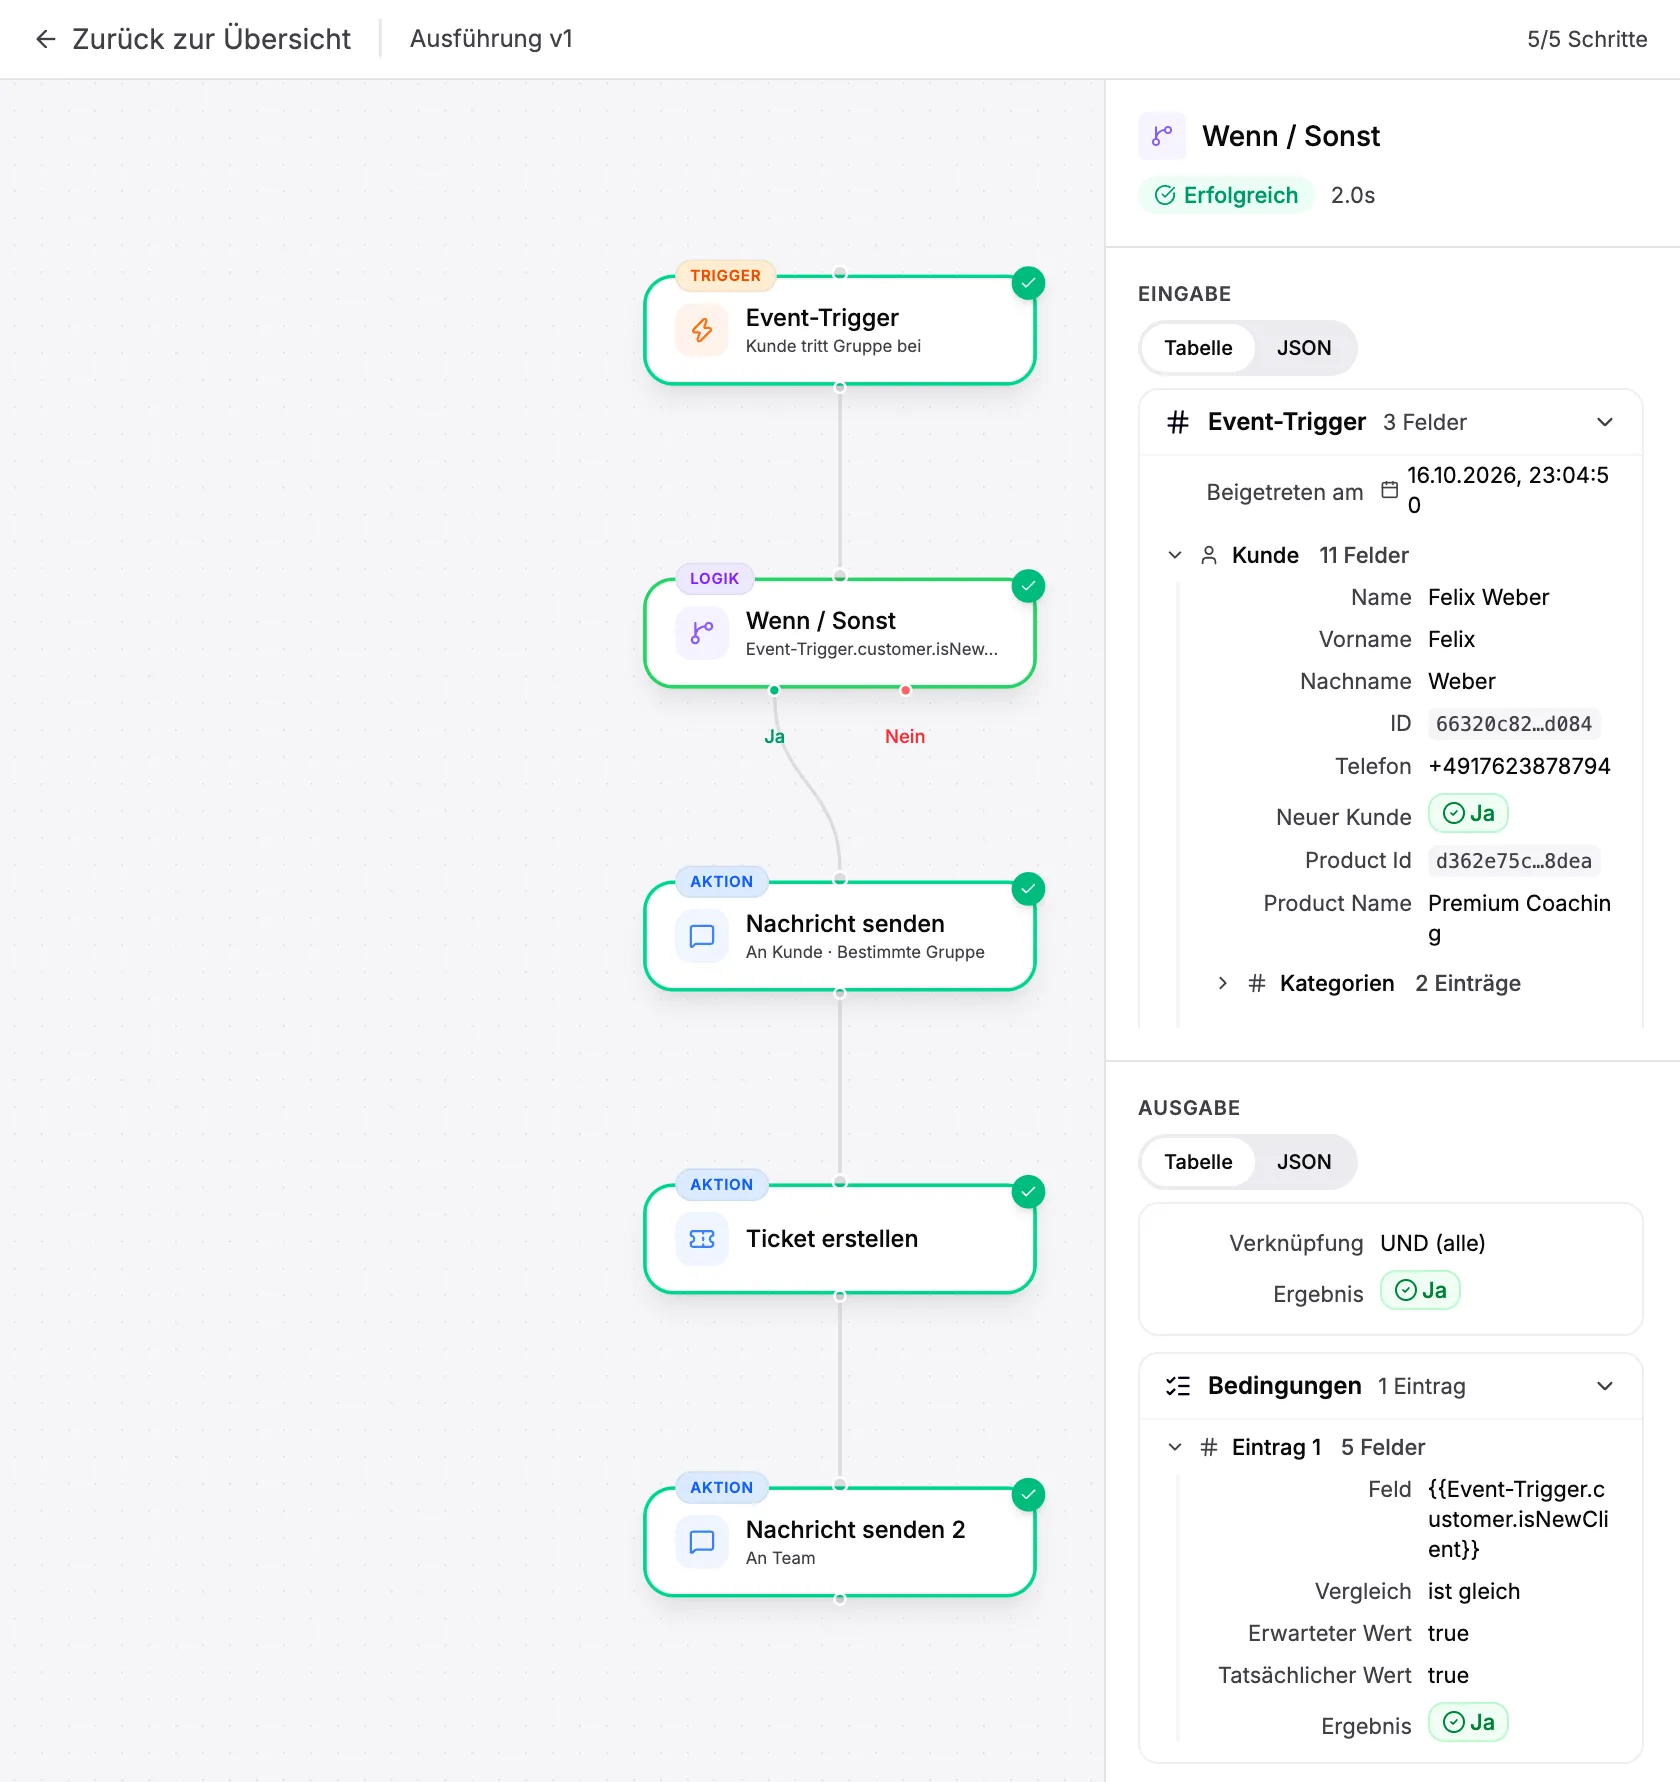Switch Ausgabe view to JSON
The width and height of the screenshot is (1680, 1782).
click(1304, 1162)
